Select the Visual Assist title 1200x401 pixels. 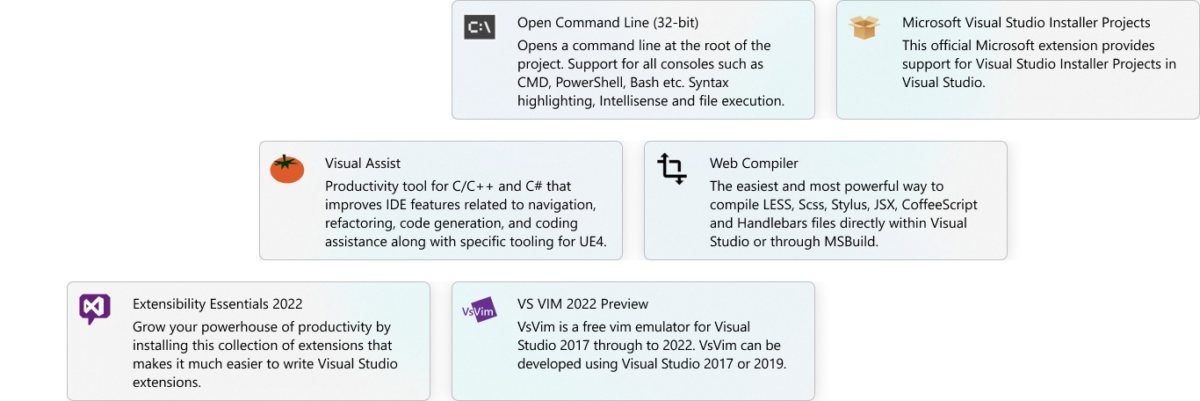coord(363,162)
